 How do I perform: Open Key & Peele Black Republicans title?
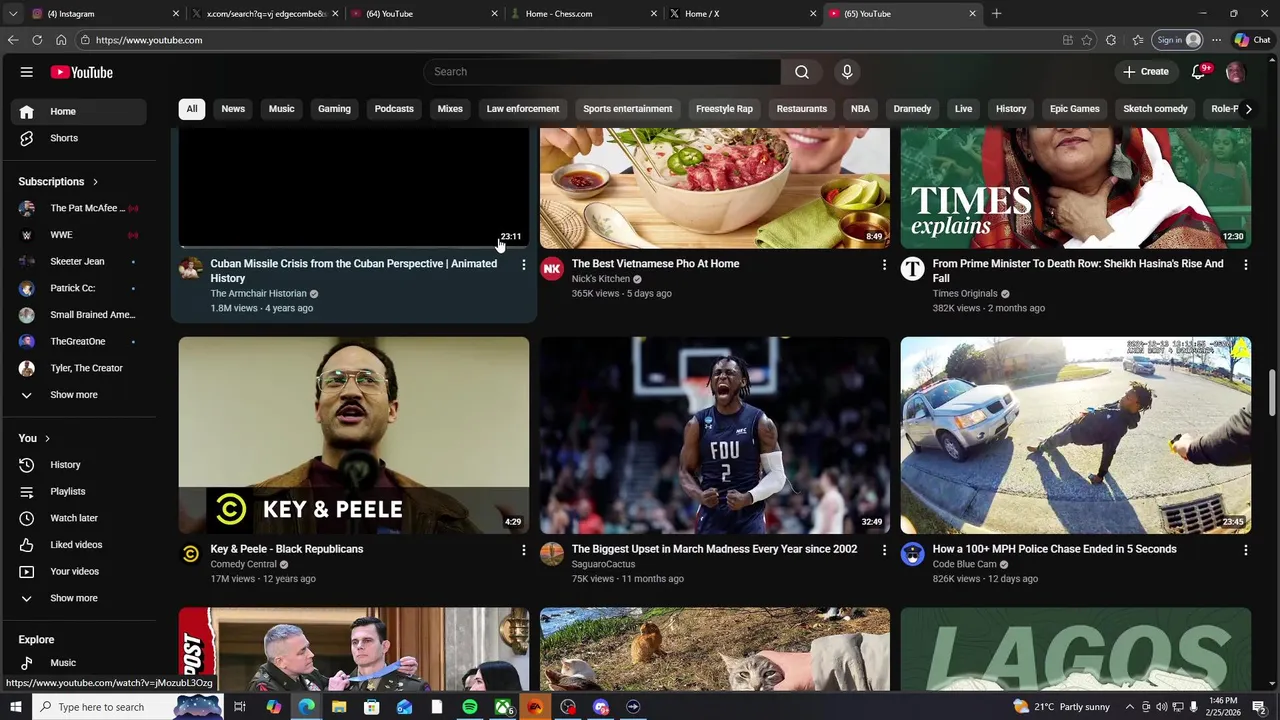click(x=287, y=549)
